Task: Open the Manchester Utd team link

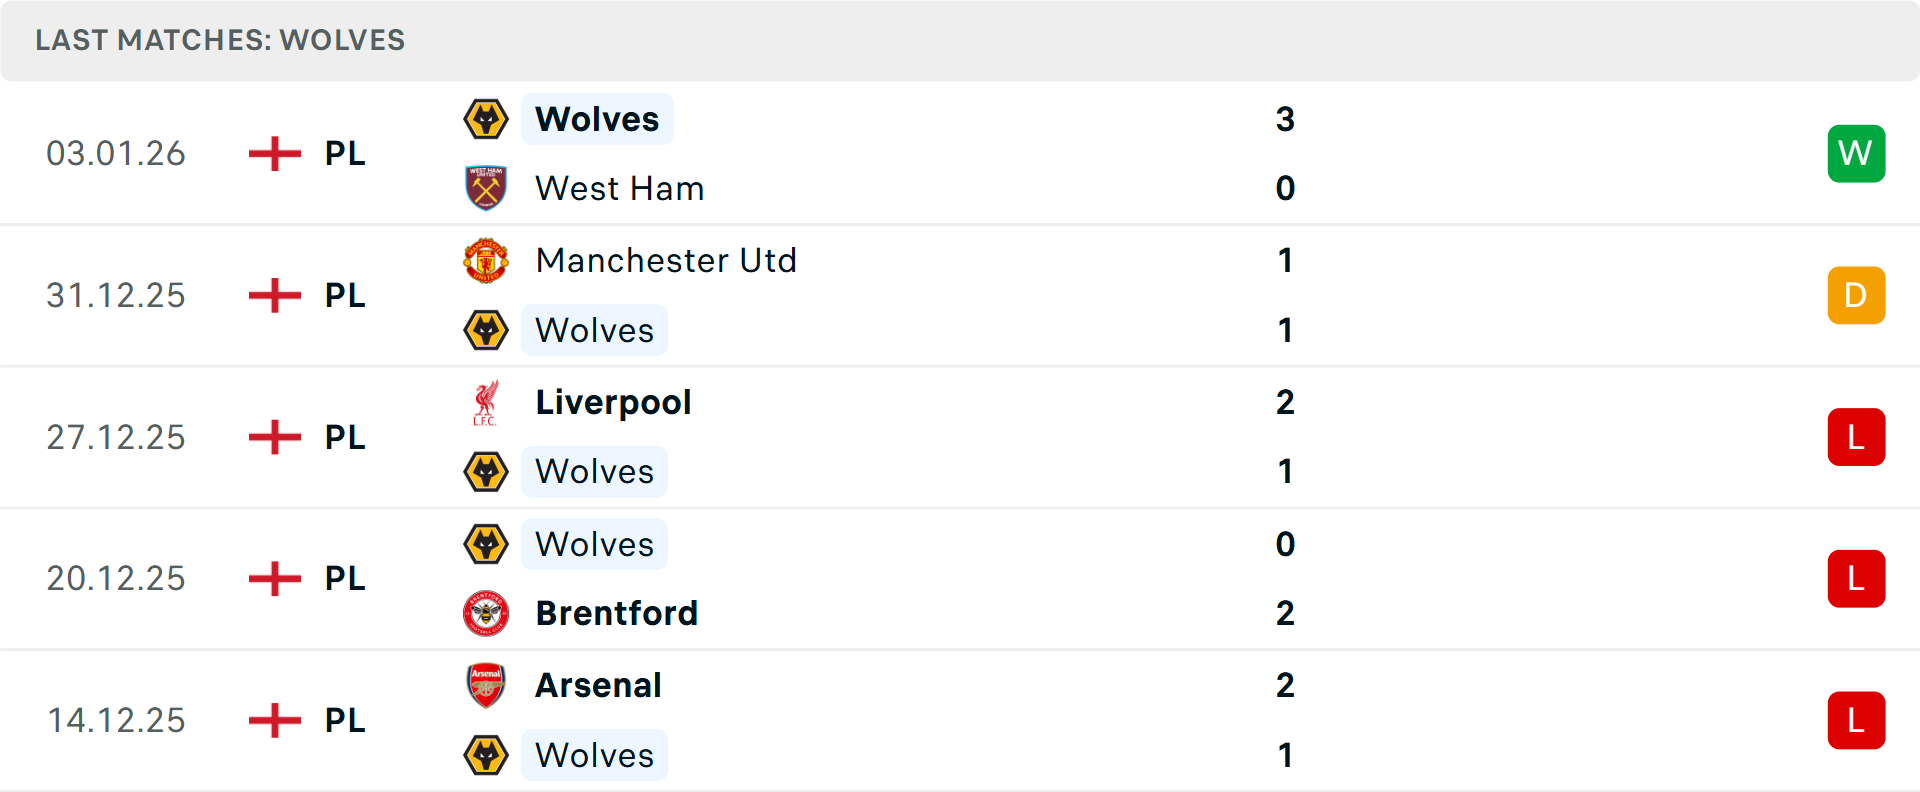Action: [666, 260]
